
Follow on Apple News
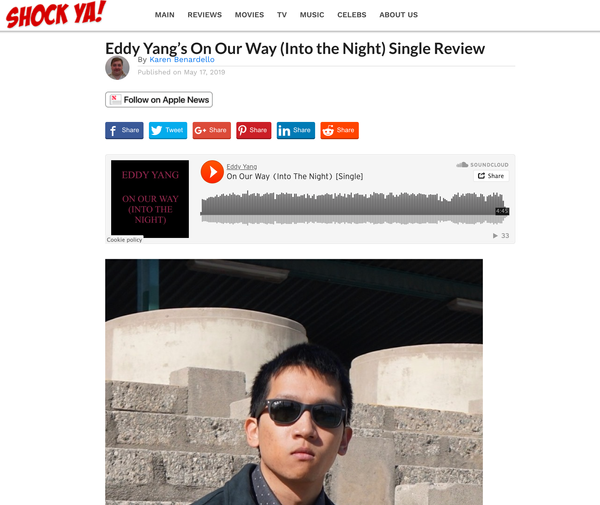tap(159, 100)
